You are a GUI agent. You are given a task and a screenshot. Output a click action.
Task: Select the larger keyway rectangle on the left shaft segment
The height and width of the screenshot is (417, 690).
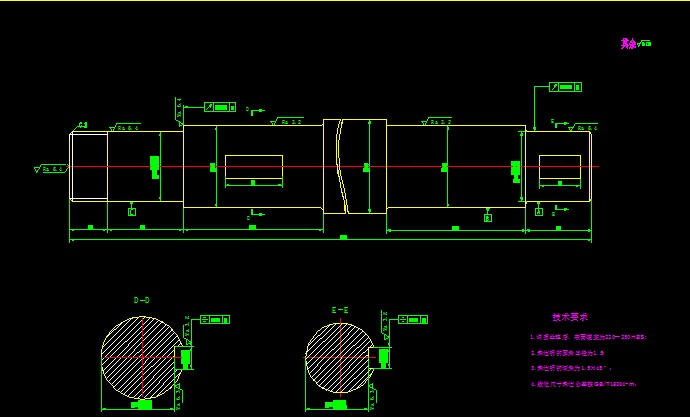[254, 167]
